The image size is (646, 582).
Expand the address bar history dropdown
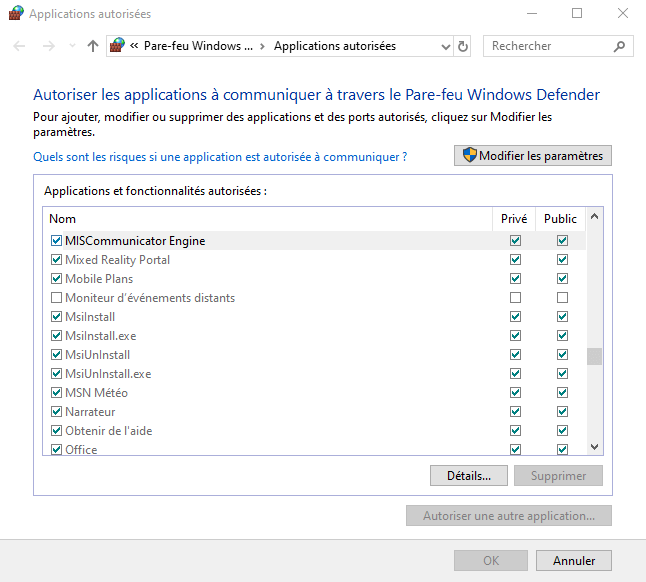pos(445,46)
